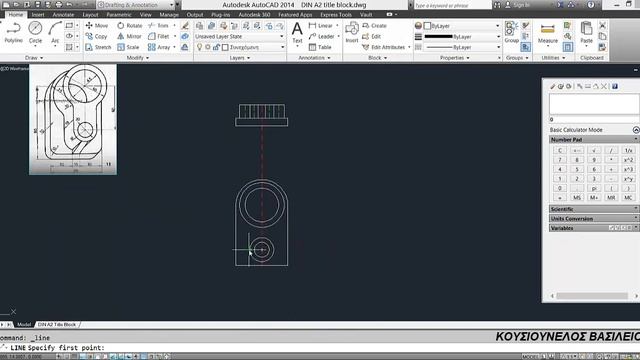Click the keyword search field
Image resolution: width=640 pixels, height=360 pixels.
(x=453, y=5)
